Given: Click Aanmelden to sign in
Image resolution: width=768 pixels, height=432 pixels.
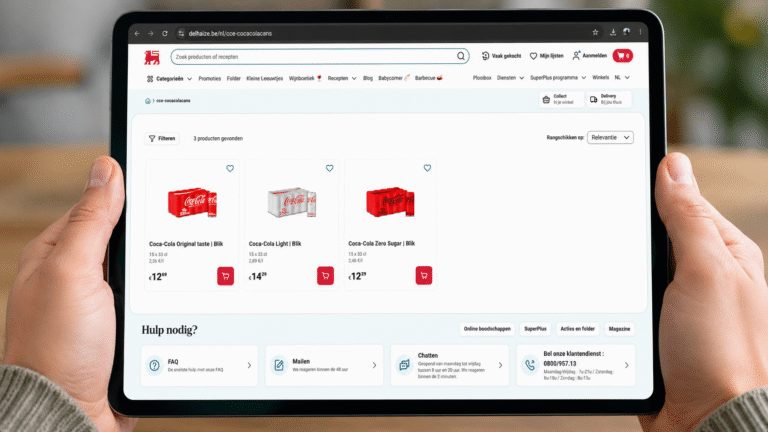Looking at the screenshot, I should point(590,55).
